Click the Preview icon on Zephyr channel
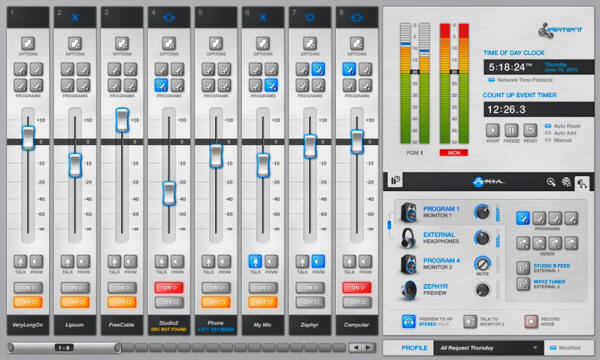This screenshot has height=360, width=600. tap(318, 262)
